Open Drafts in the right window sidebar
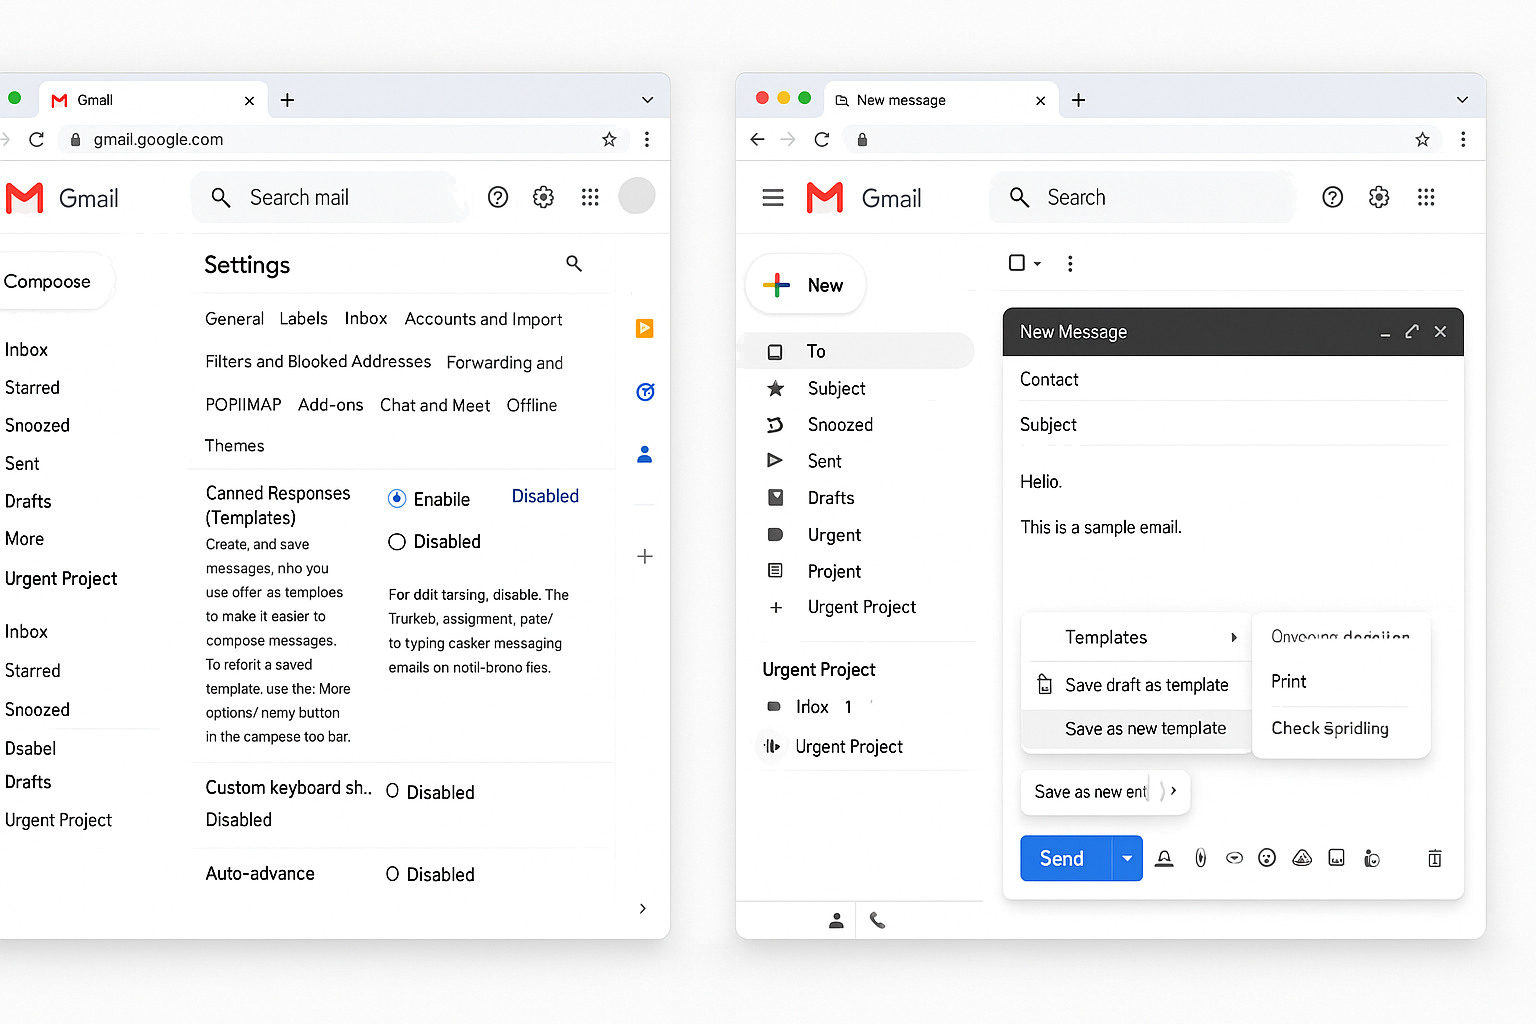The width and height of the screenshot is (1536, 1024). tap(831, 498)
